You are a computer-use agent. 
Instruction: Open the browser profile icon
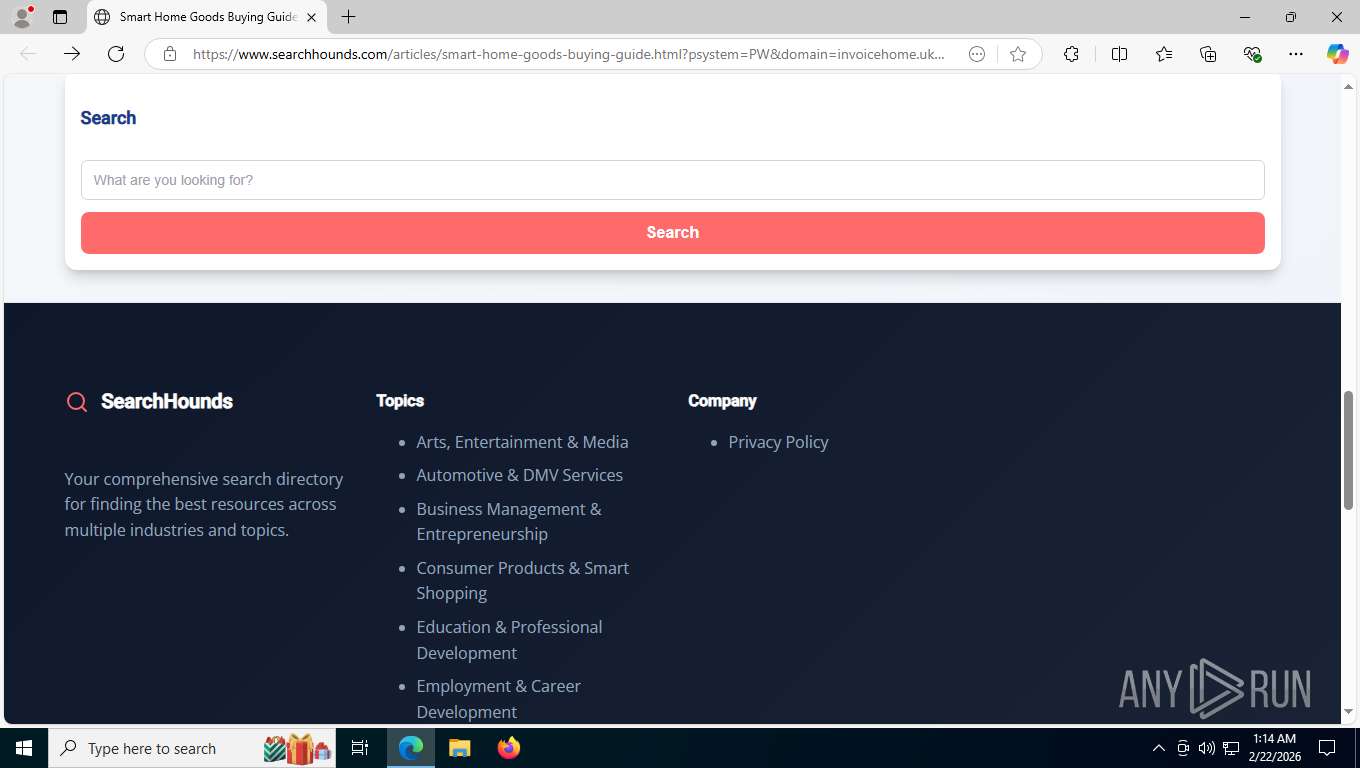coord(22,17)
